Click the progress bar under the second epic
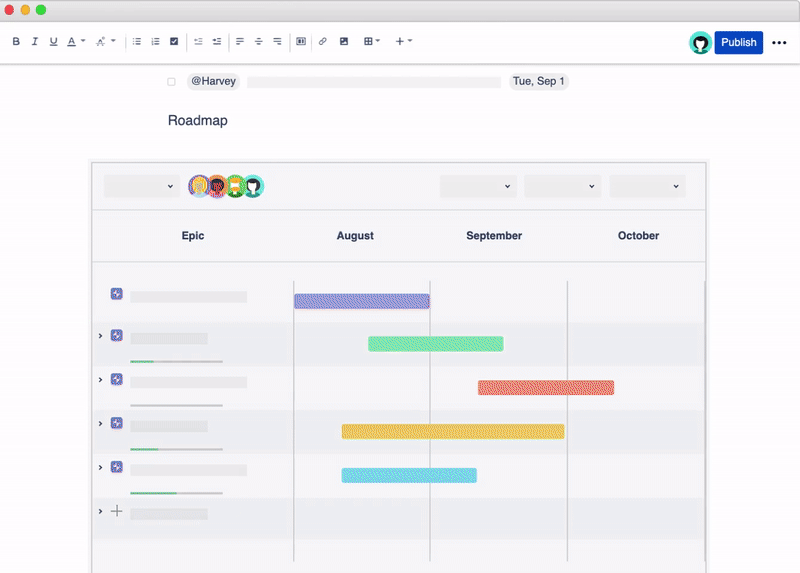Screen dimensions: 800x573 coord(177,362)
